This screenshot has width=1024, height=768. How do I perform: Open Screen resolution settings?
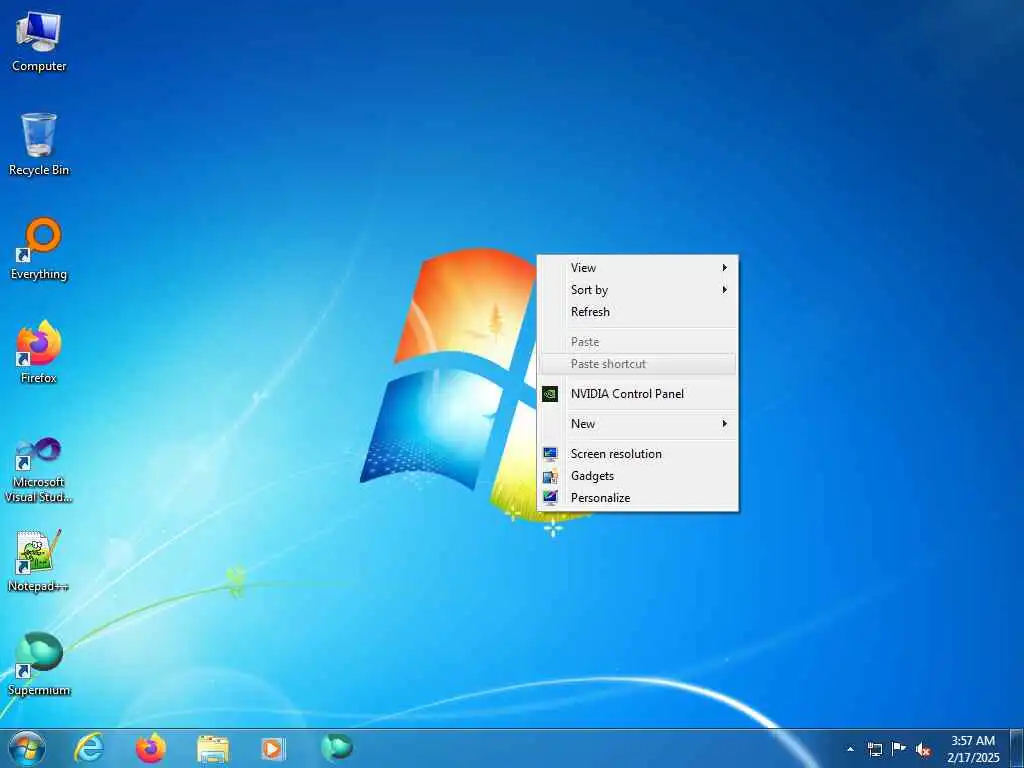[x=637, y=454]
